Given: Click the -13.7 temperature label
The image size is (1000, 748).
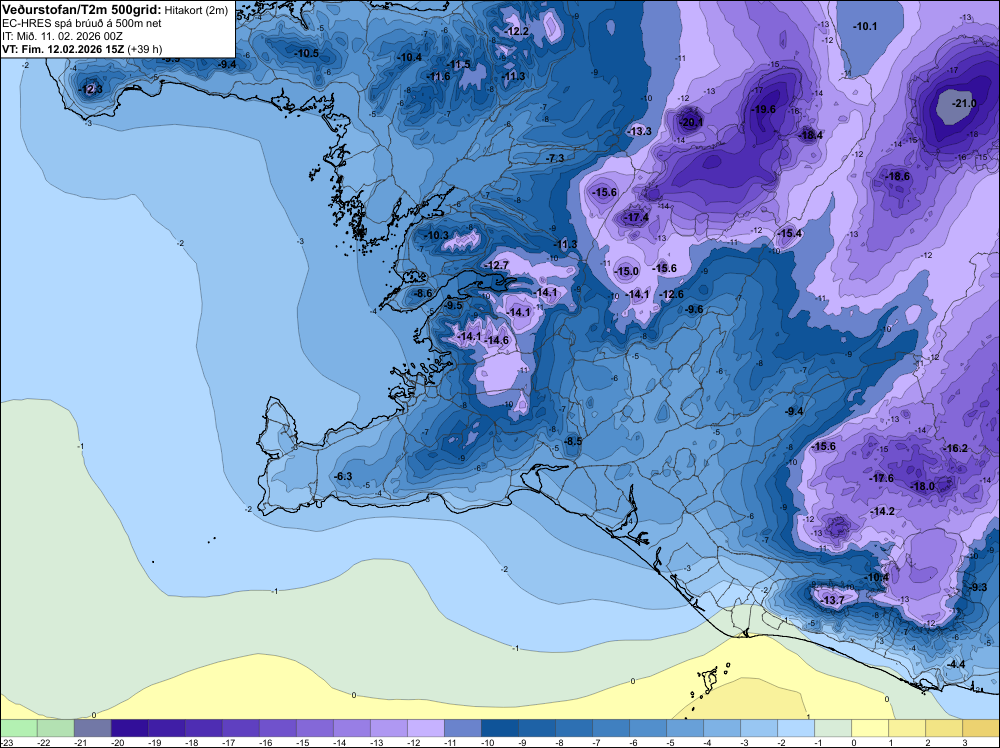Looking at the screenshot, I should [832, 601].
